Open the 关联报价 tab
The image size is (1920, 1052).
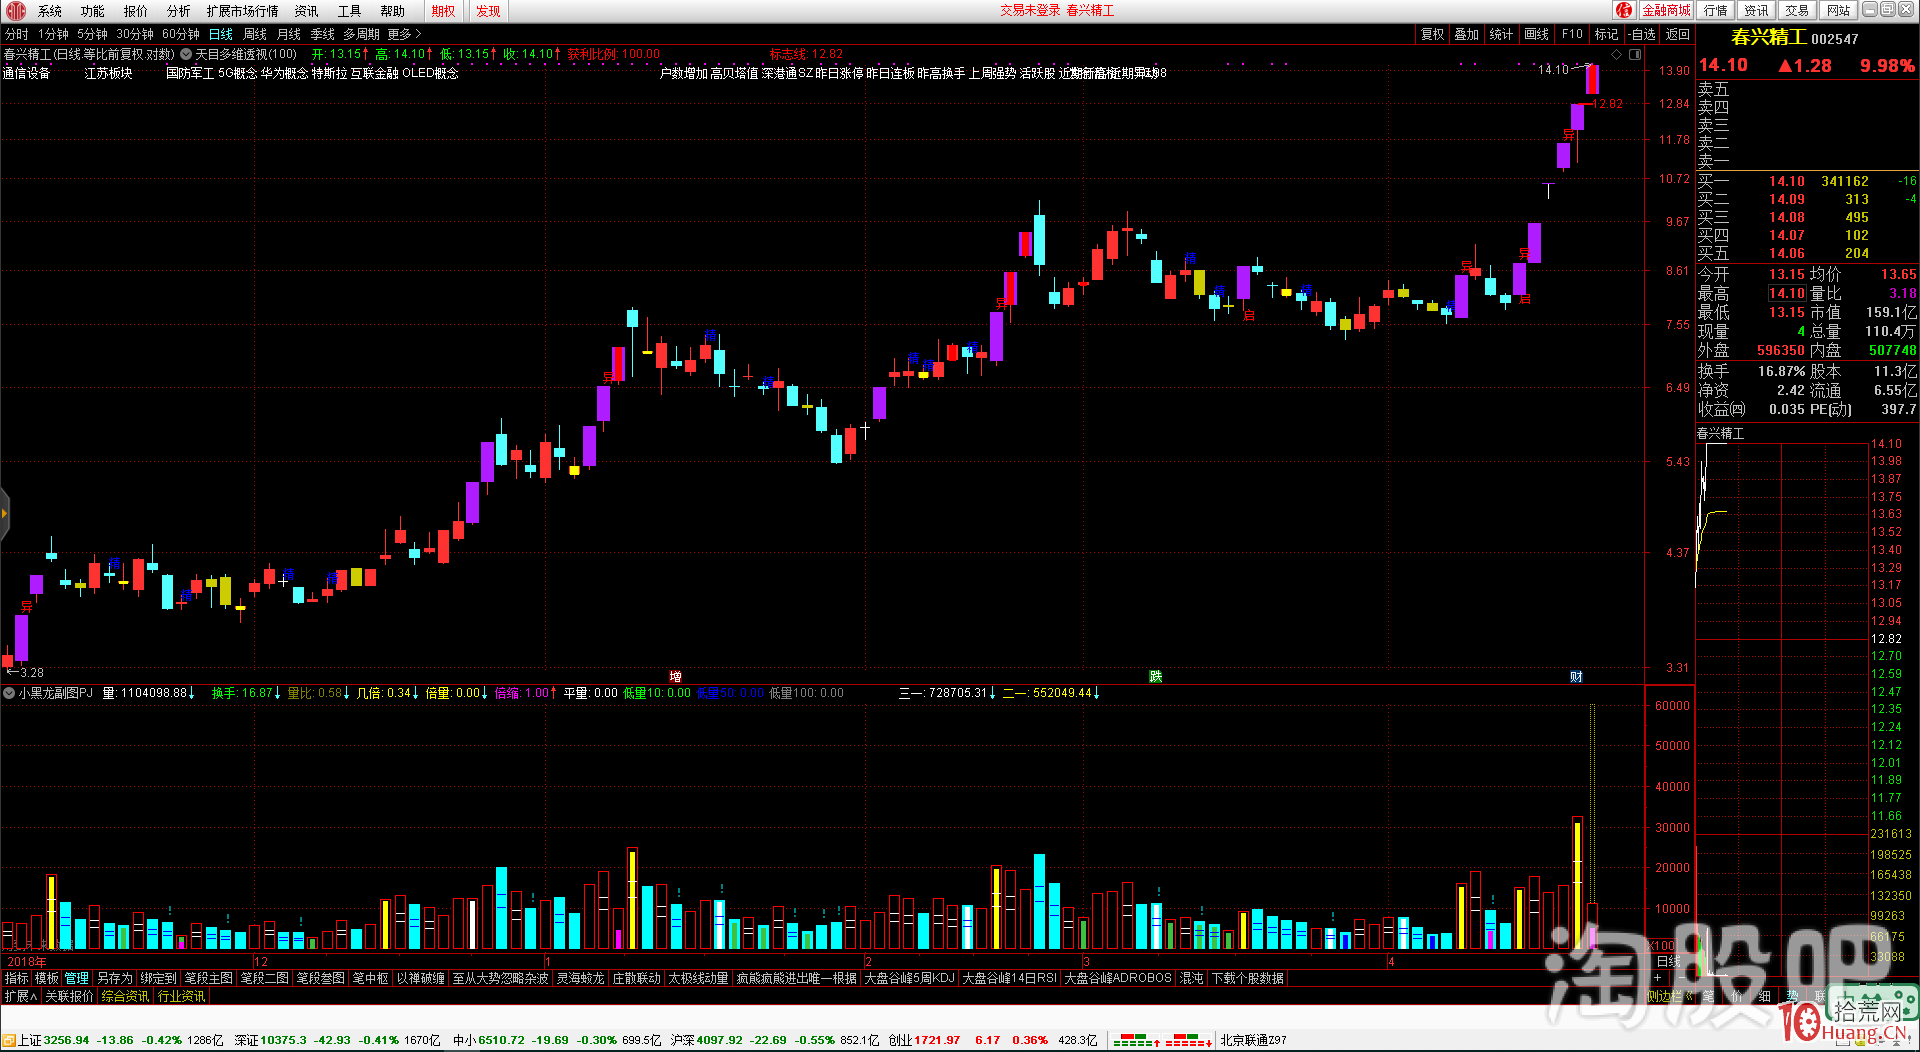pos(69,996)
